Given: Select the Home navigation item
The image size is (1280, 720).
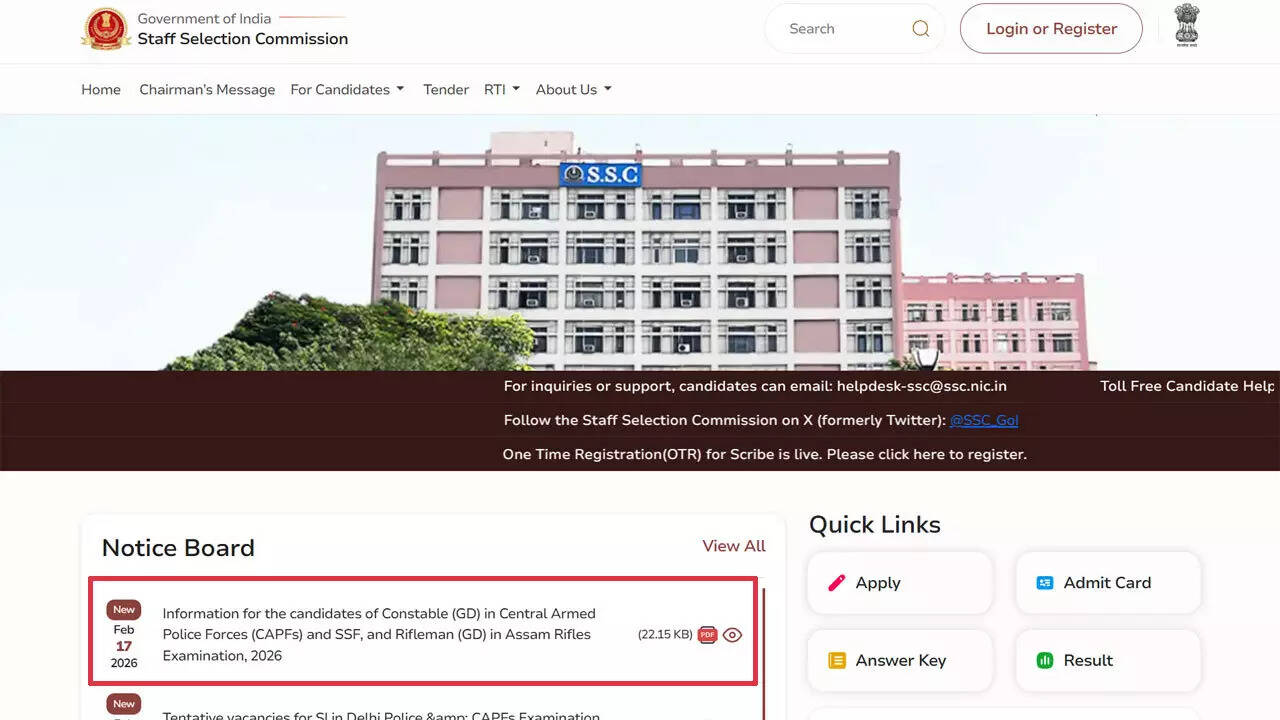Looking at the screenshot, I should pos(100,89).
